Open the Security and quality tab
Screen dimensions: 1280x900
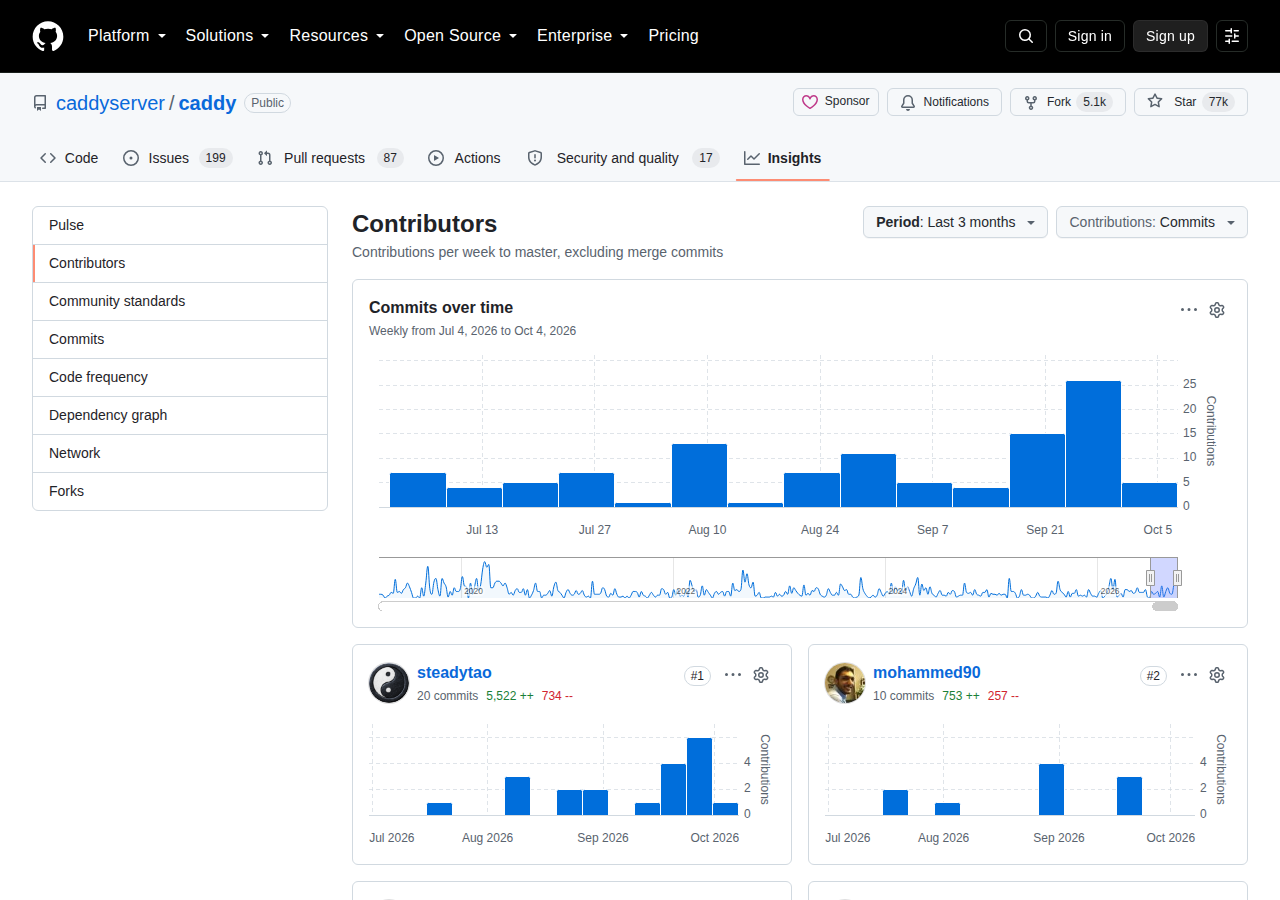pyautogui.click(x=623, y=158)
